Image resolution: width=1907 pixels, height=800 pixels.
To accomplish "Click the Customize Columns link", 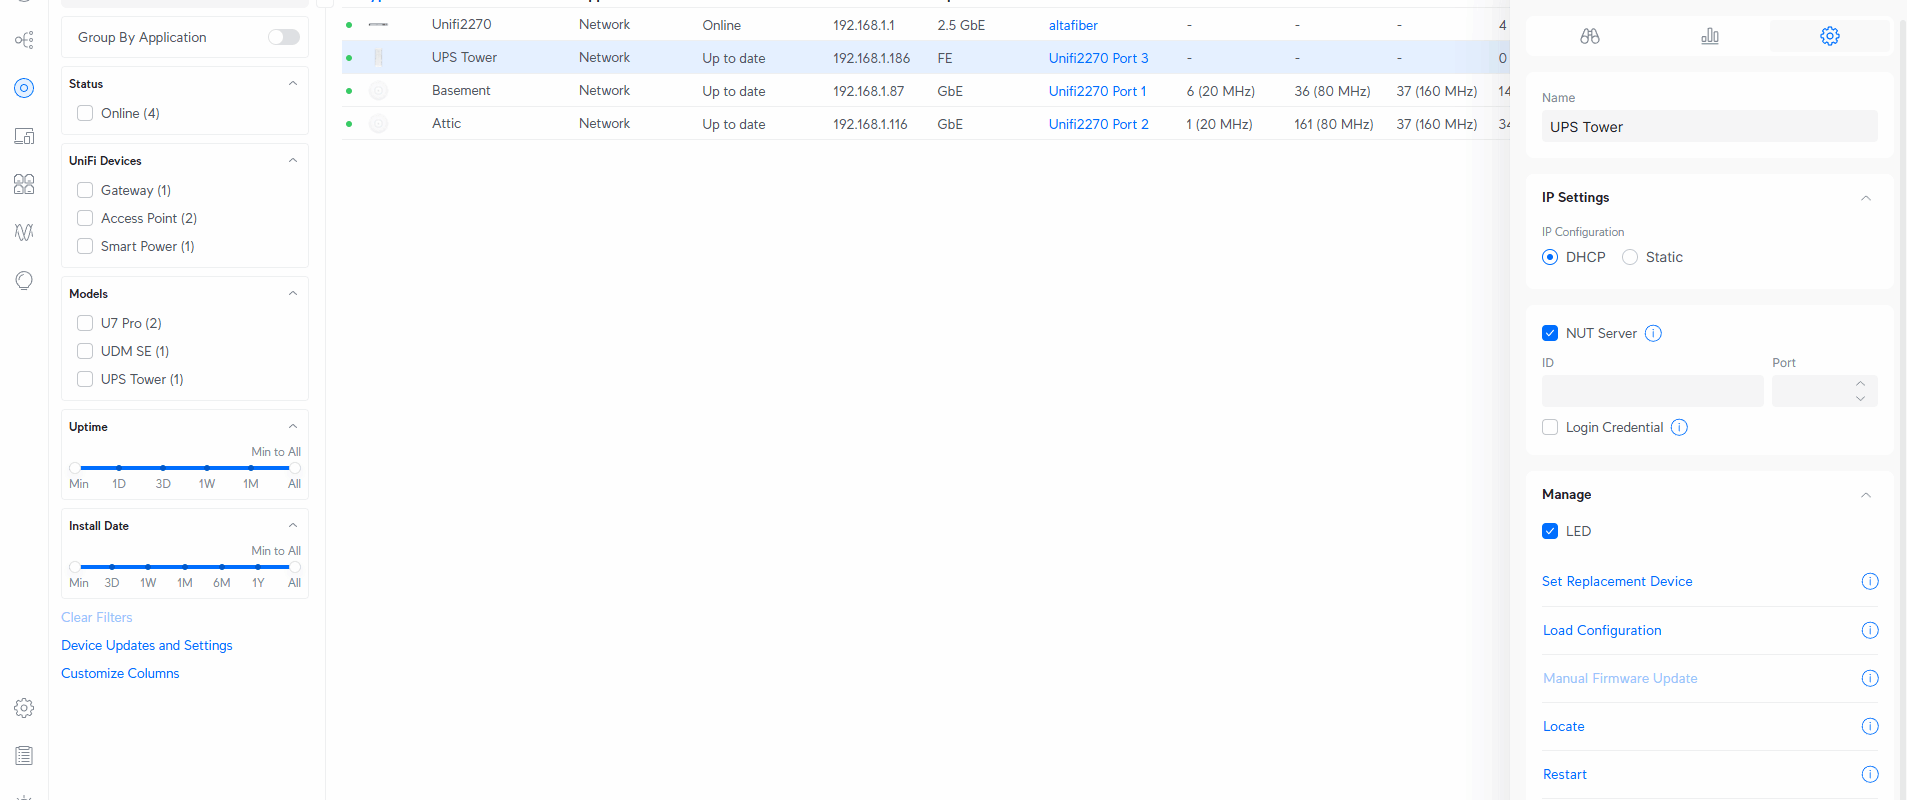I will tap(120, 673).
